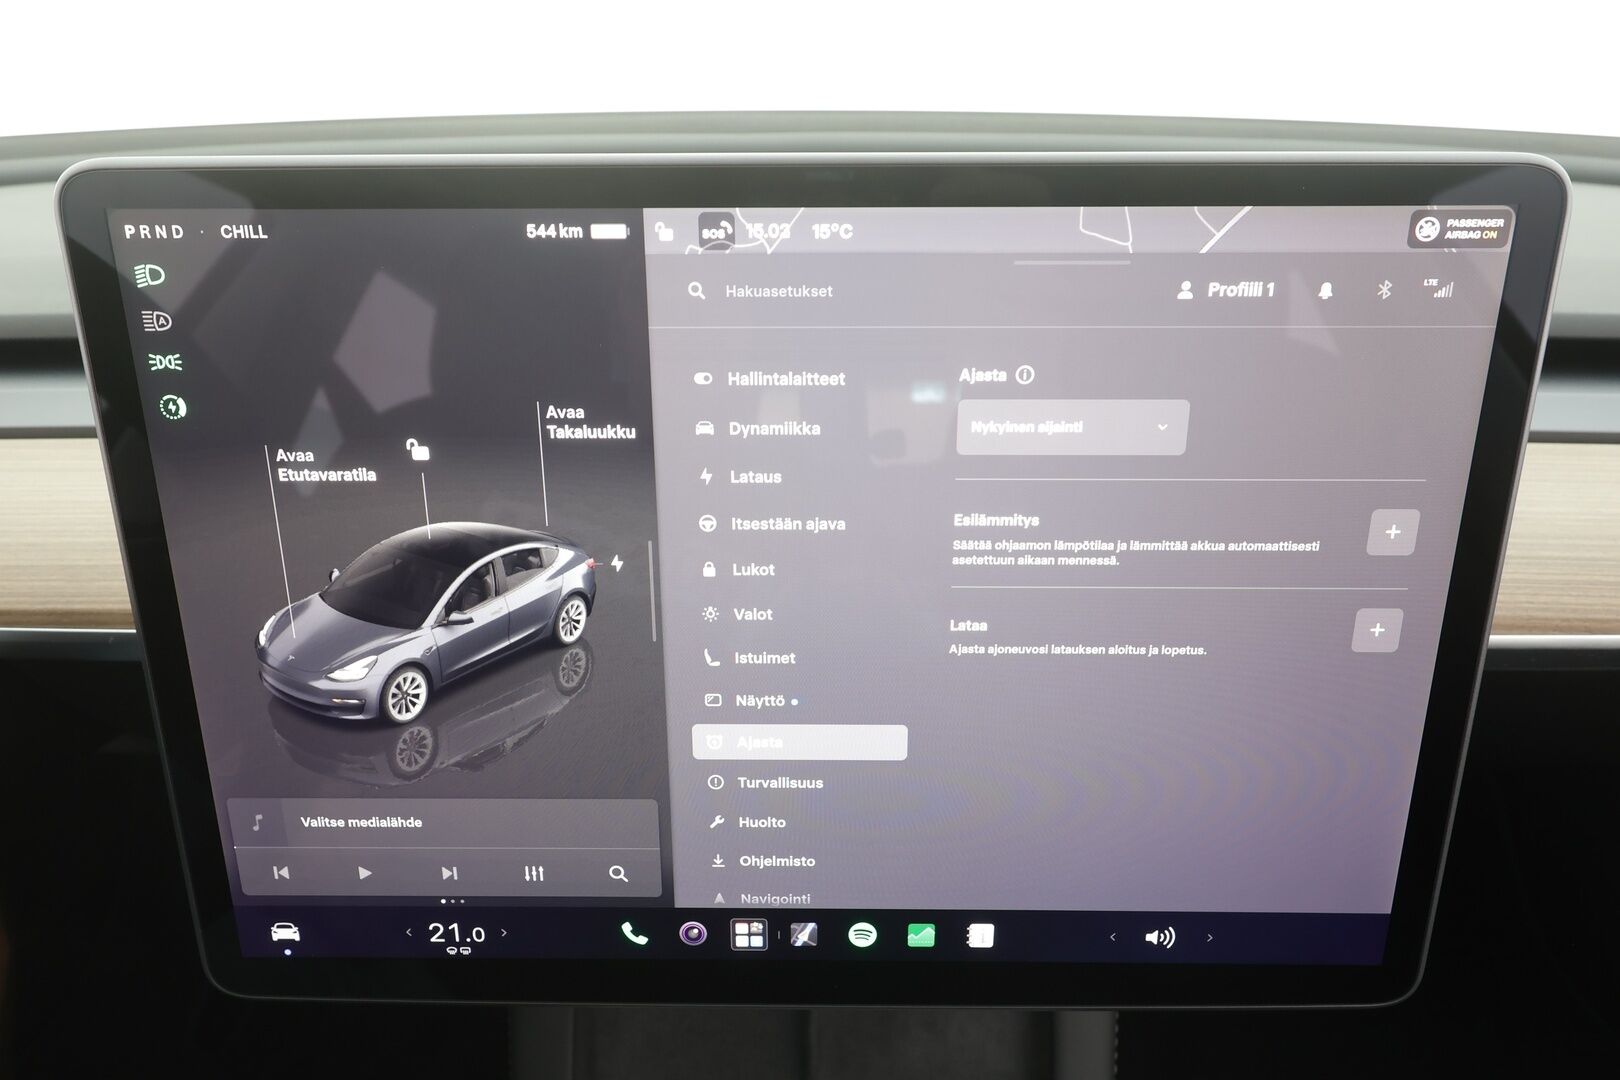Open car controls icon in bottom bar

(x=286, y=933)
